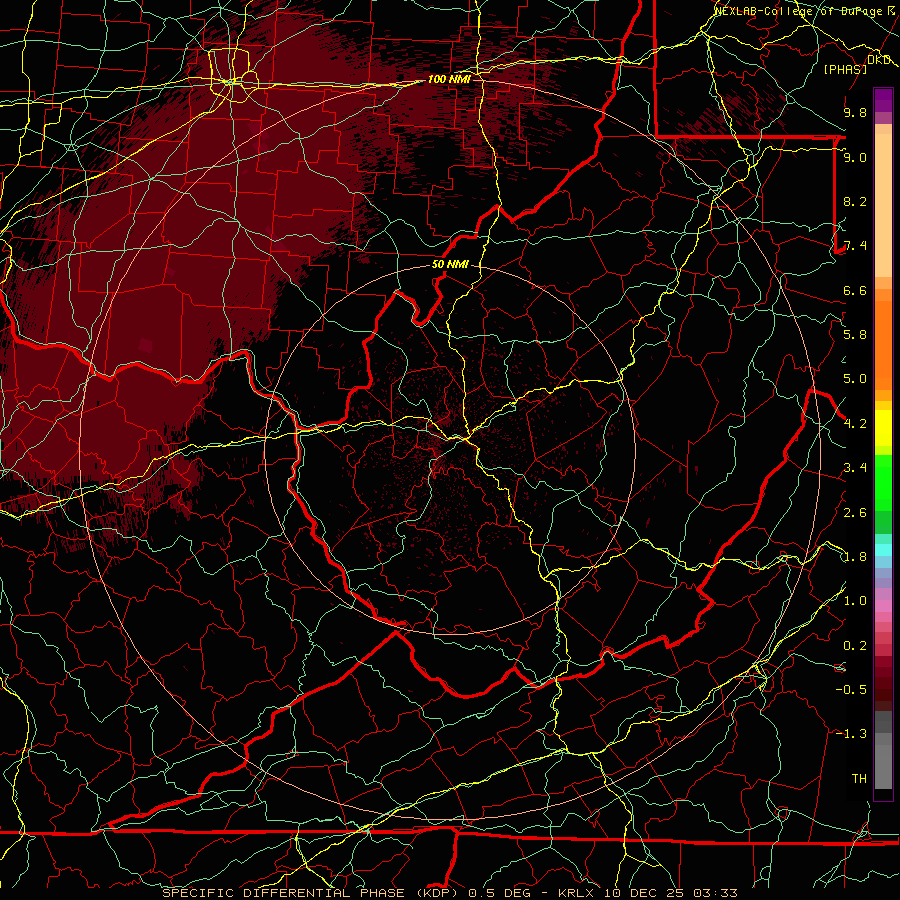
Task: Click the bottom KDP product caption line
Action: pos(450,893)
